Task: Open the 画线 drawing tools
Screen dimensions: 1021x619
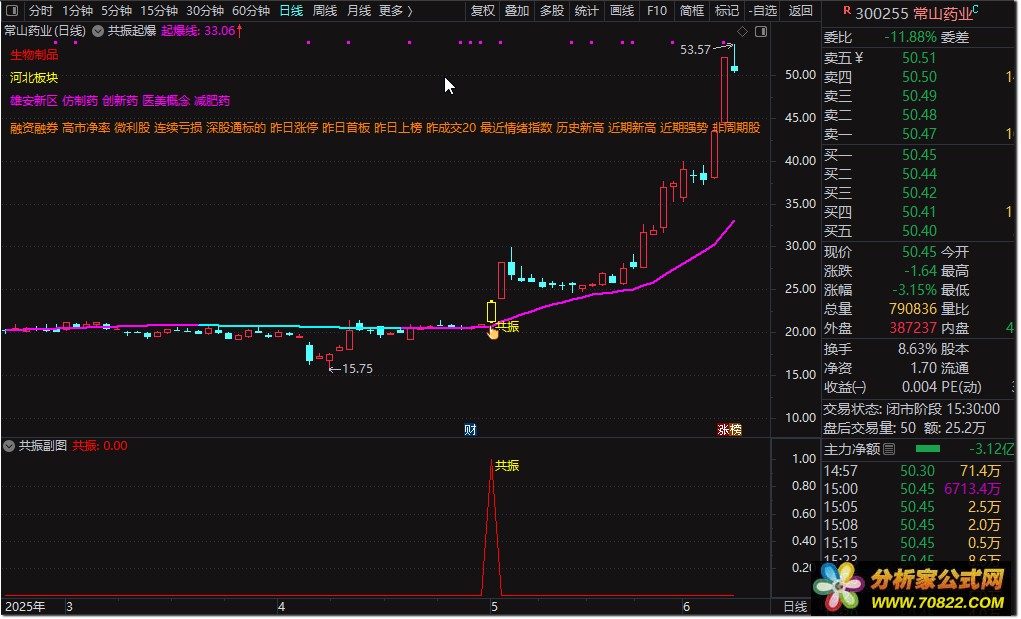Action: (621, 10)
